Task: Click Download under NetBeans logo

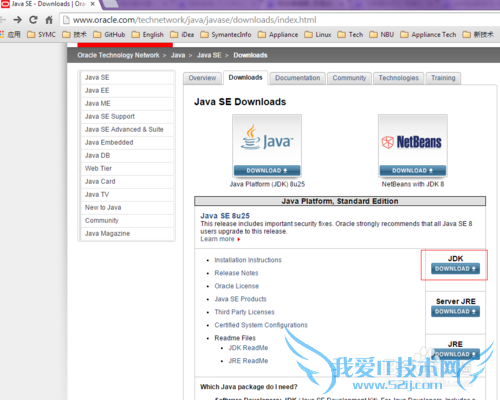Action: (x=413, y=171)
